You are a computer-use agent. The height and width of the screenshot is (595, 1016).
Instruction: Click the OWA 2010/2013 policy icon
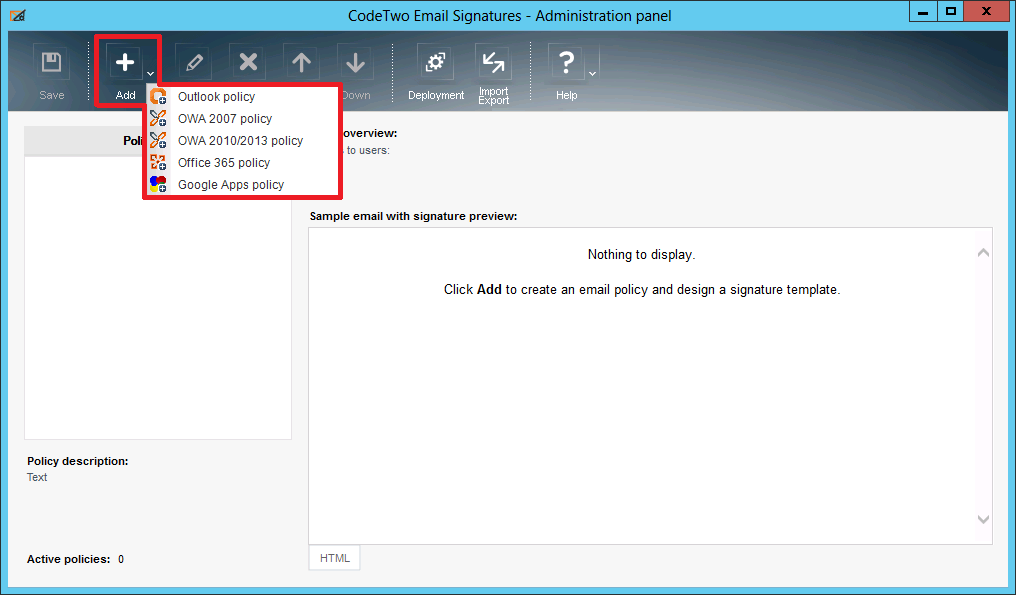coord(158,141)
